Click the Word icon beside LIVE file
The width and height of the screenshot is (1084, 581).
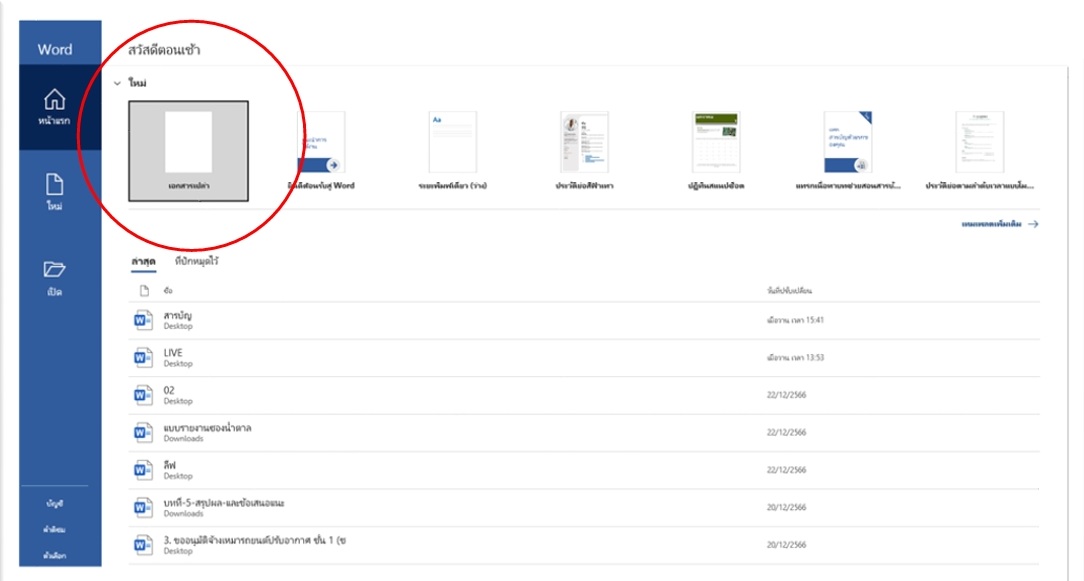tap(143, 358)
